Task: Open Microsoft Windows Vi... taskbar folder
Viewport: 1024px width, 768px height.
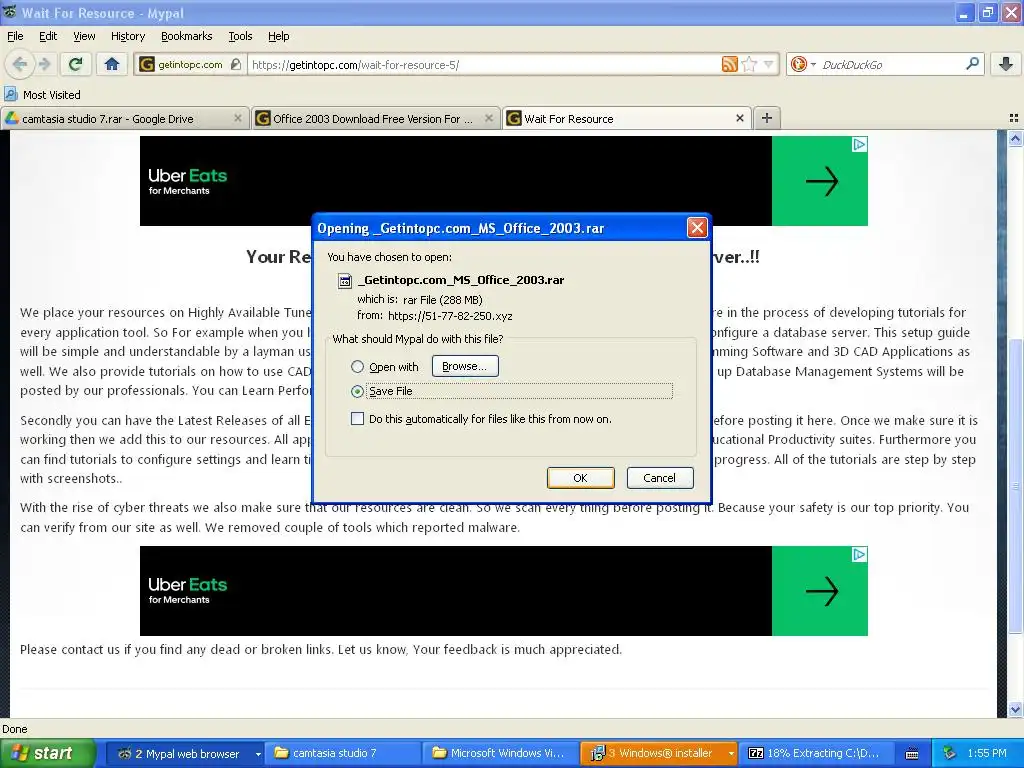Action: coord(500,753)
